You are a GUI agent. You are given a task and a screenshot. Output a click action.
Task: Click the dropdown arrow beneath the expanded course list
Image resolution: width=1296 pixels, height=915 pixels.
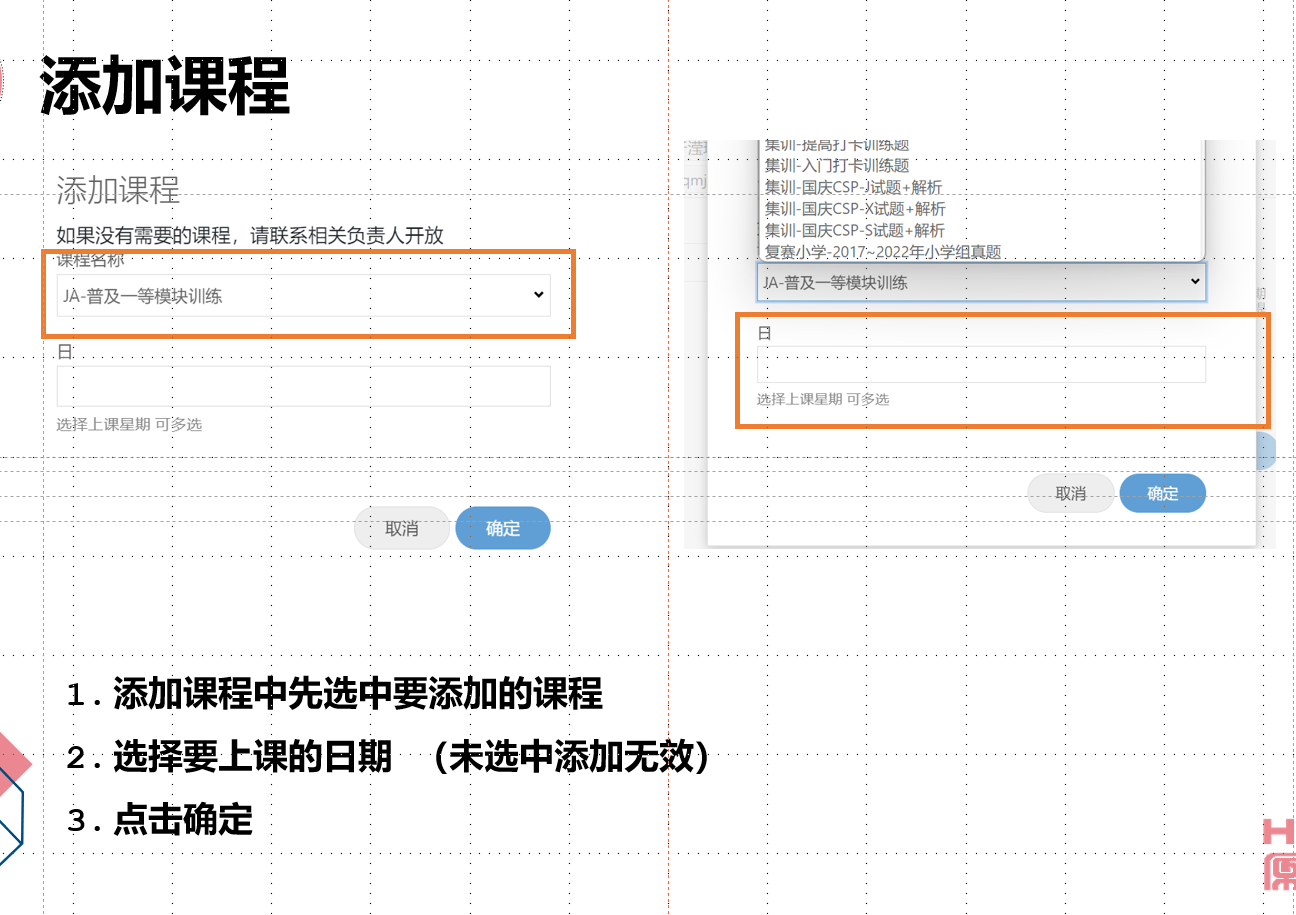(1194, 282)
